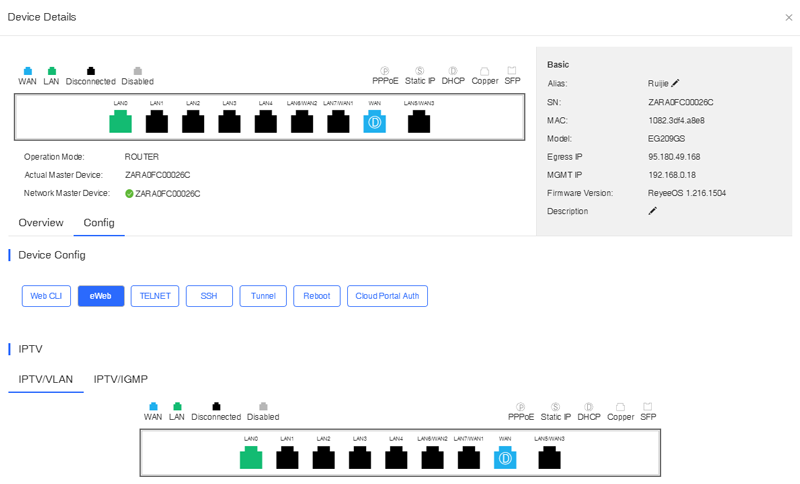800x484 pixels.
Task: Click the green LAN0 port in IPTV panel
Action: [x=251, y=458]
